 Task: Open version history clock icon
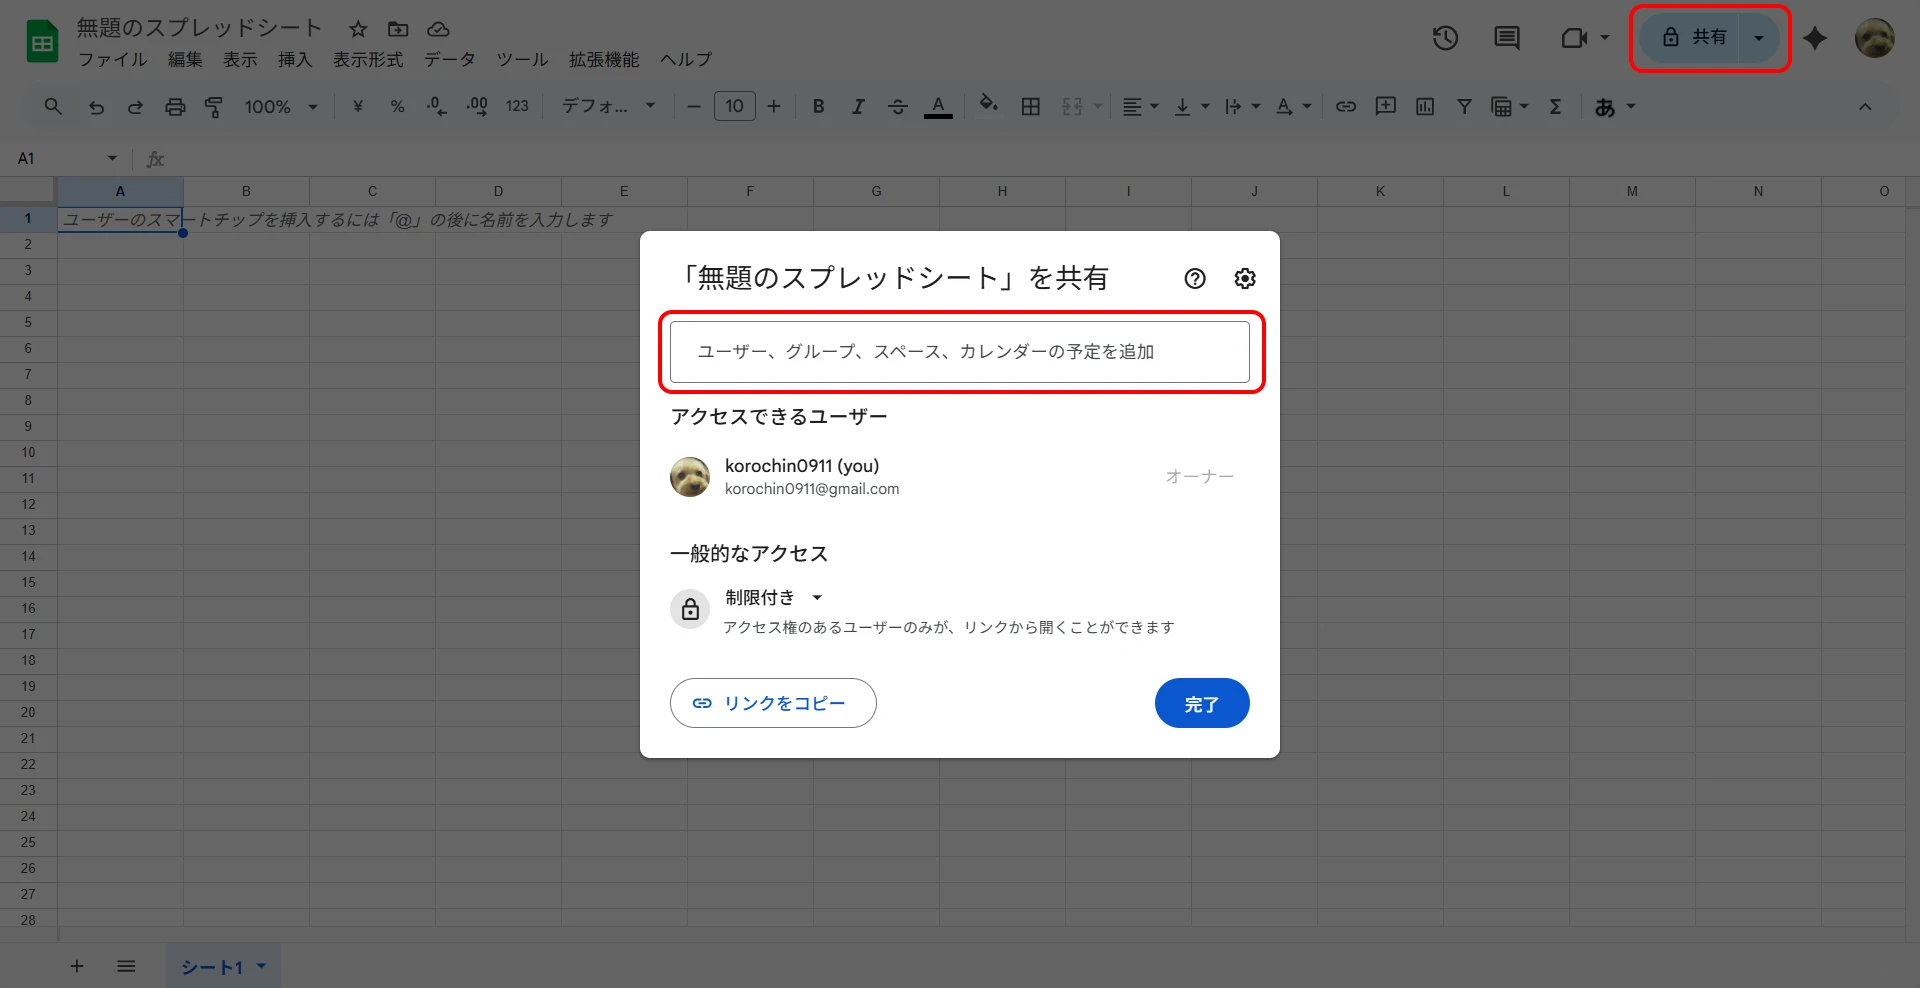(1445, 38)
